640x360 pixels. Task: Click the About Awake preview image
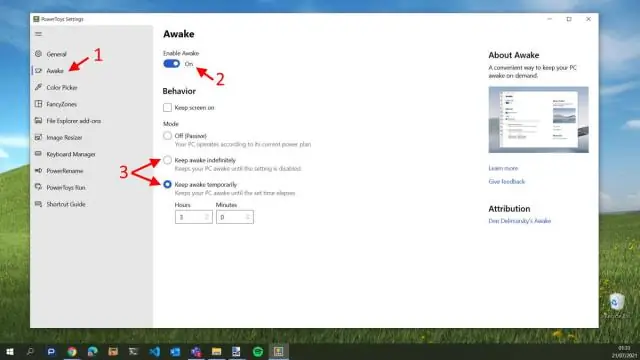point(538,120)
